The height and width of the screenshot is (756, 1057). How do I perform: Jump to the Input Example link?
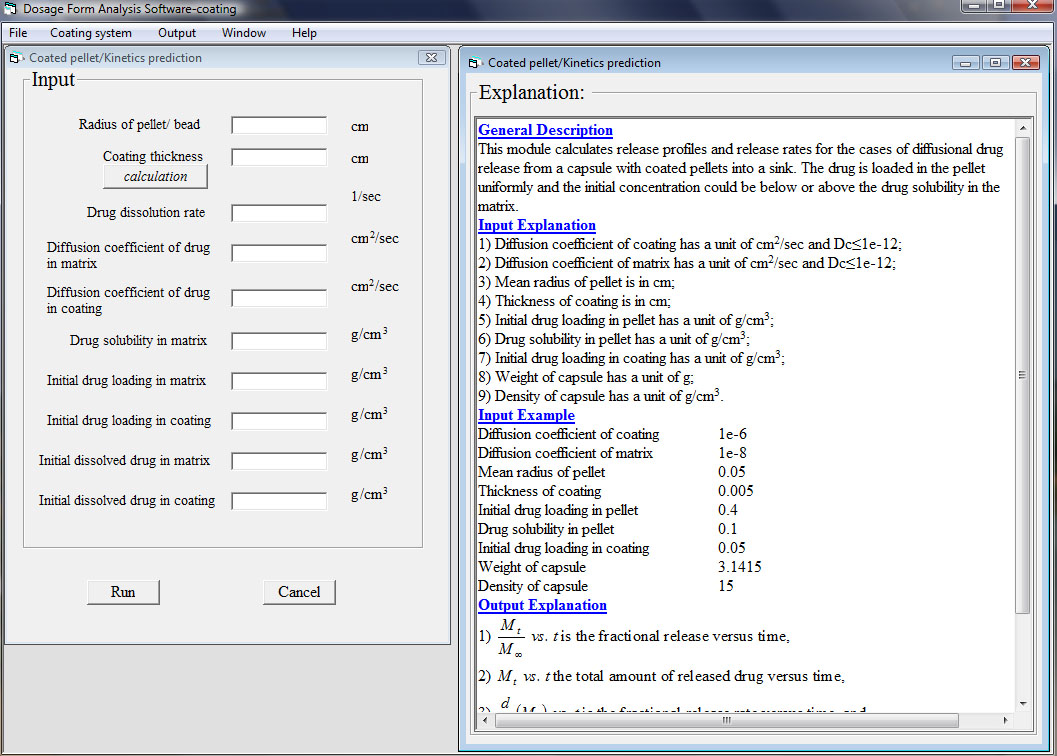click(526, 415)
